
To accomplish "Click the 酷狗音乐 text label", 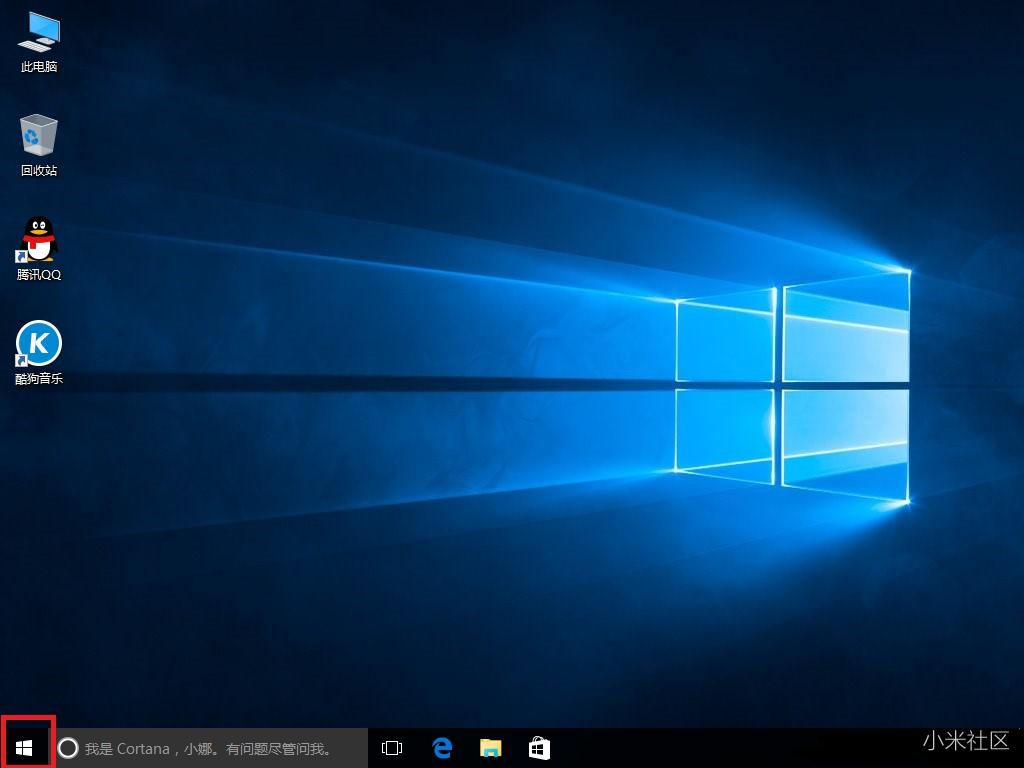I will point(39,379).
